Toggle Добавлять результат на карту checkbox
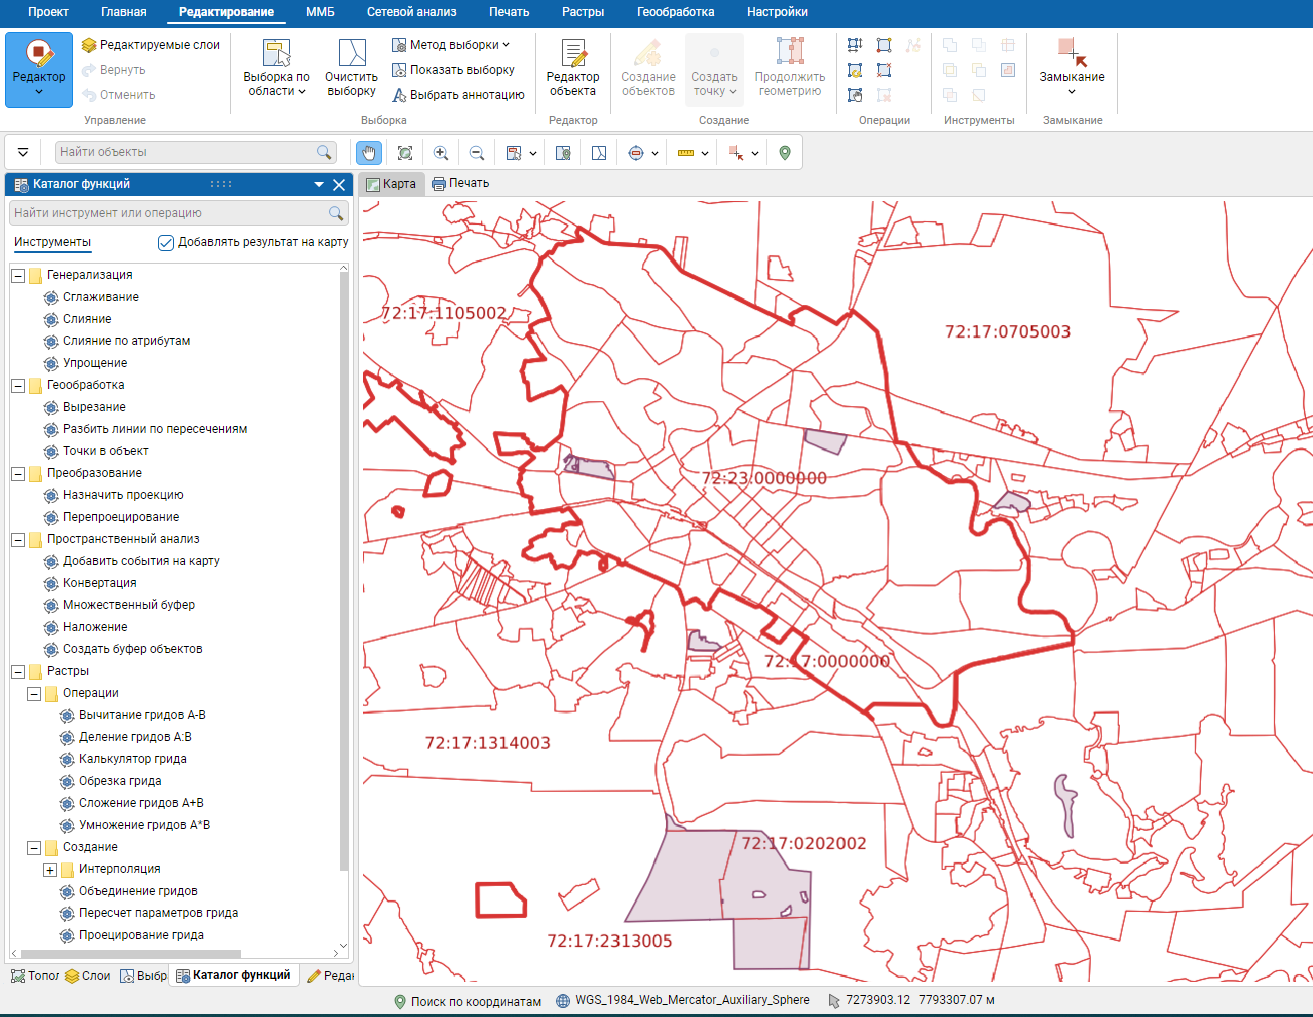Screen dimensions: 1313x1017 [166, 242]
